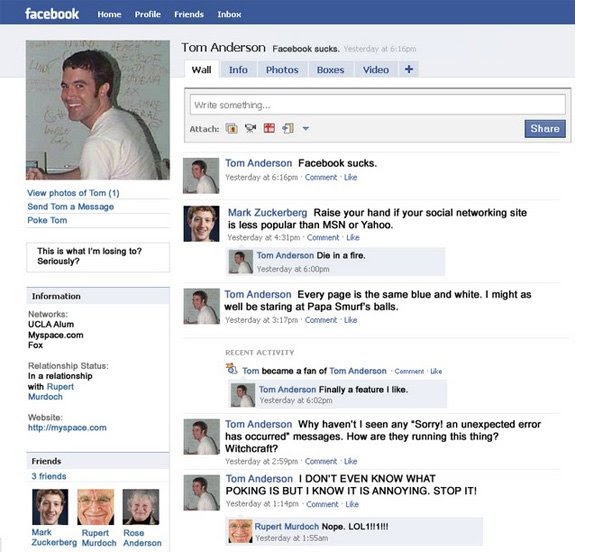Like the 'Tom became a fan' activity
This screenshot has width=605, height=552.
[436, 371]
